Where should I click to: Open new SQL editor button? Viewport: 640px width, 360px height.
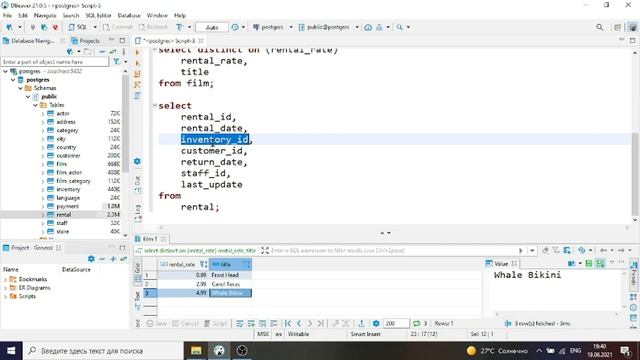click(78, 27)
